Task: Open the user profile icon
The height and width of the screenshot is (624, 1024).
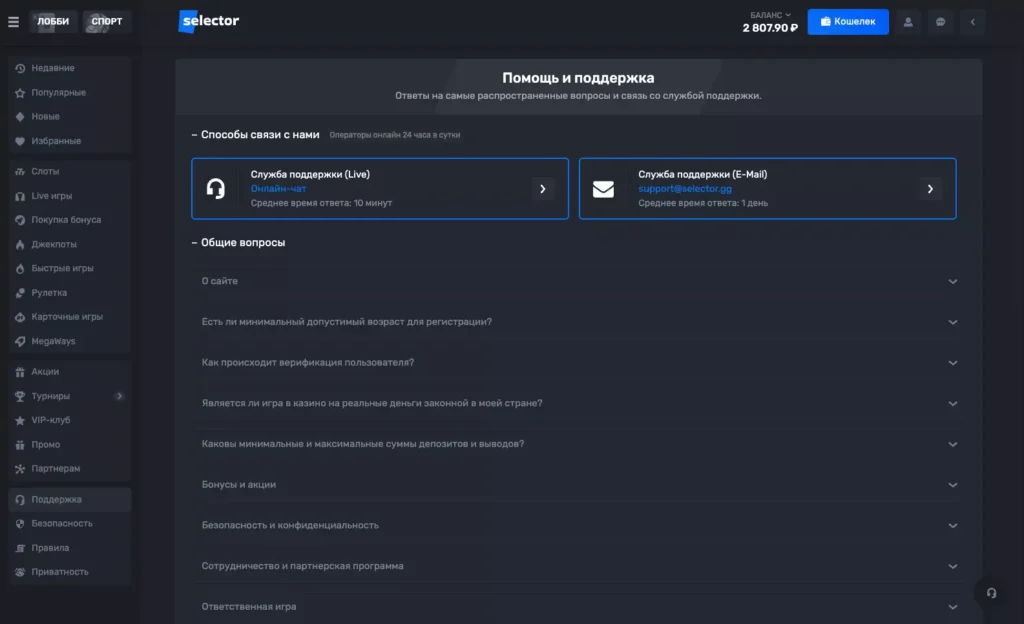Action: point(908,22)
